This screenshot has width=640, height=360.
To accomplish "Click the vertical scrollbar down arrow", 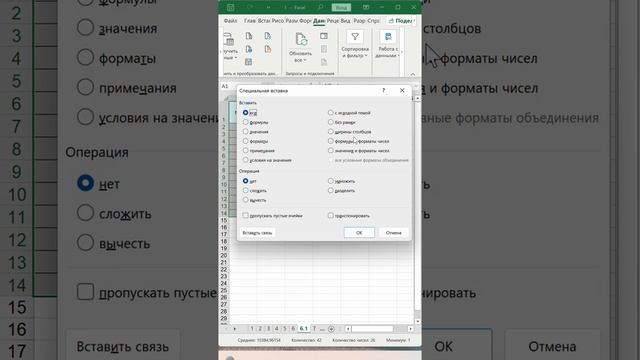I will (x=417, y=322).
